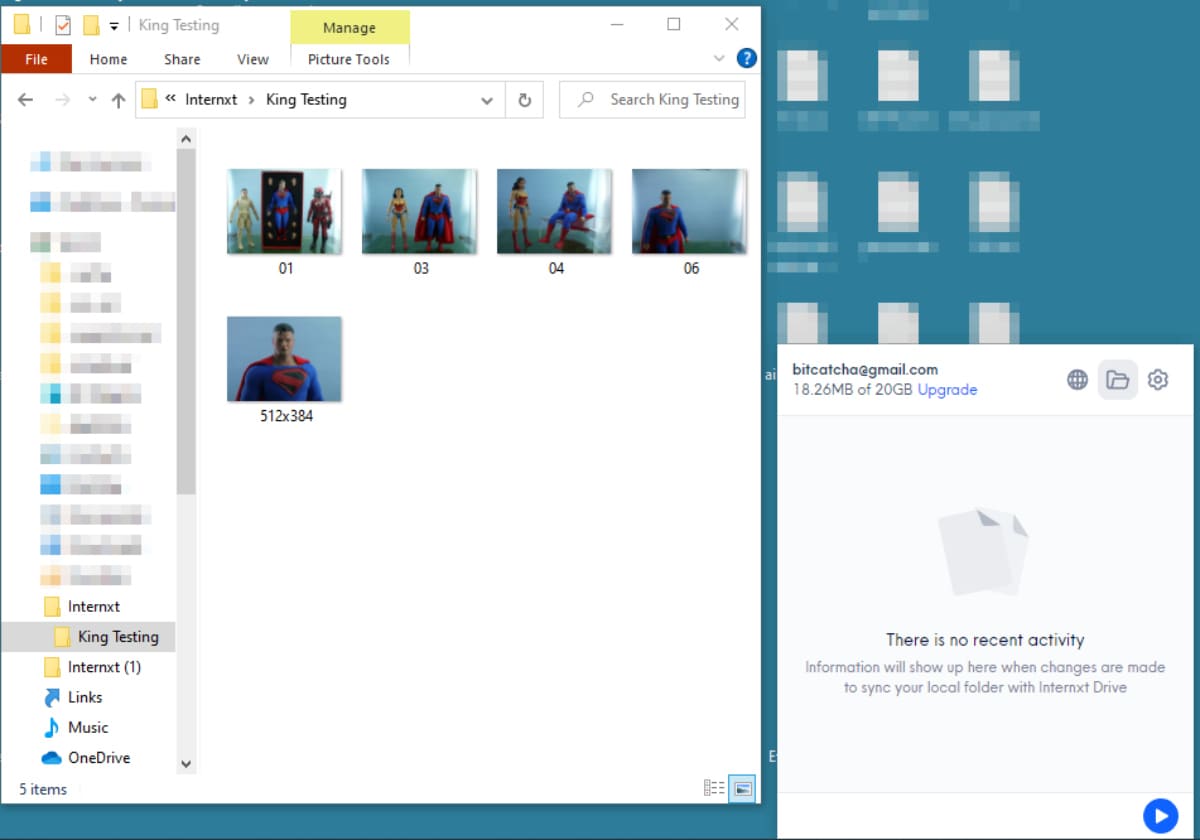Open Internxt settings gear icon
The width and height of the screenshot is (1200, 840).
[x=1158, y=380]
